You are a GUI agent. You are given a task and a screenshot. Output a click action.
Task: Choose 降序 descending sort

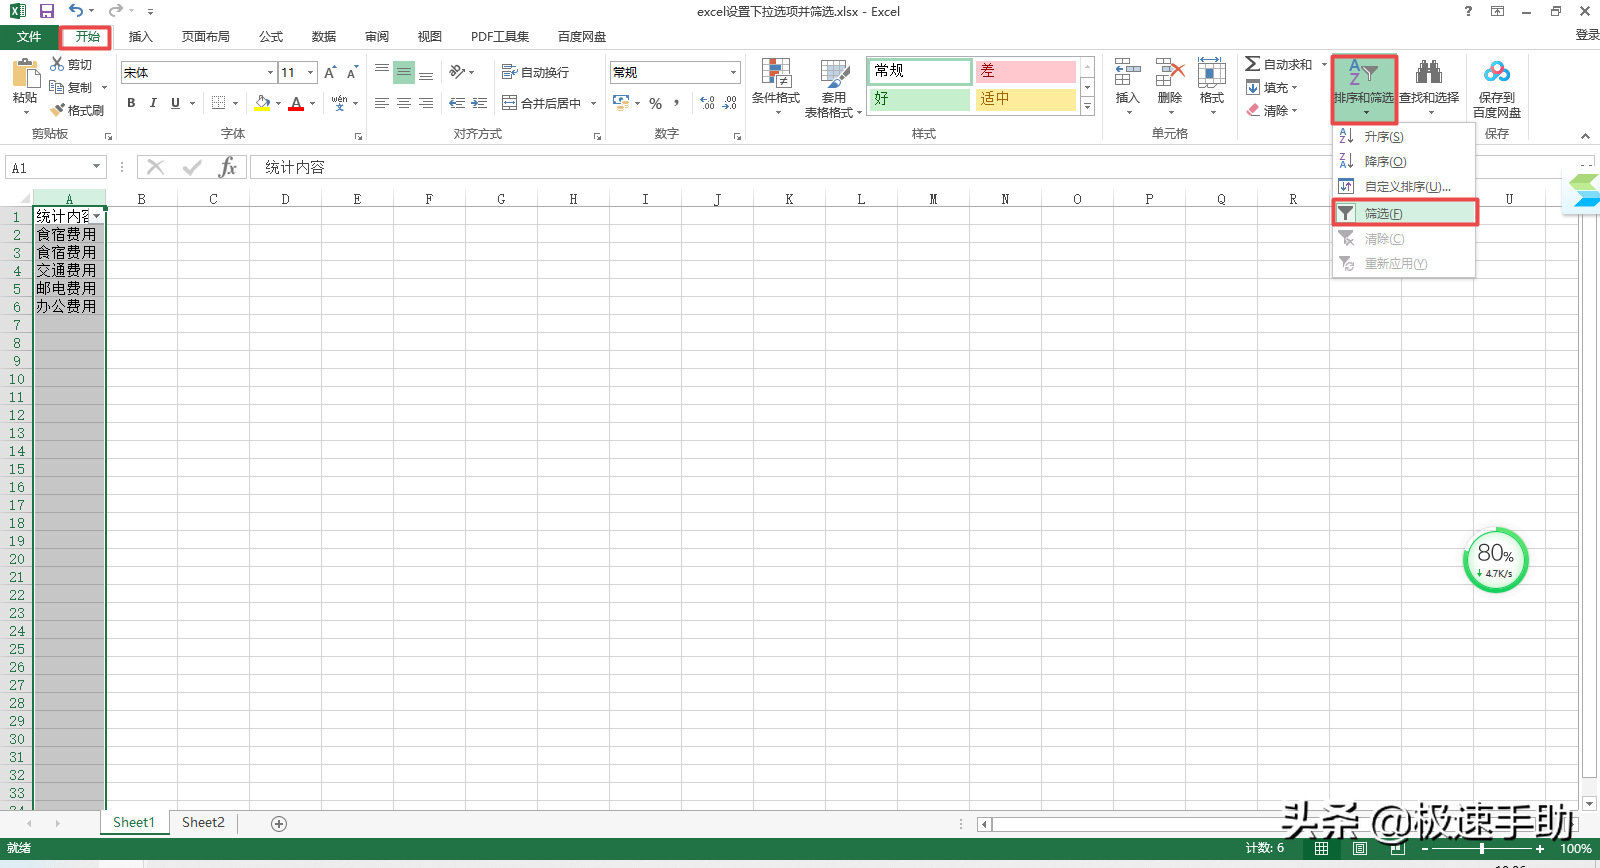point(1404,161)
